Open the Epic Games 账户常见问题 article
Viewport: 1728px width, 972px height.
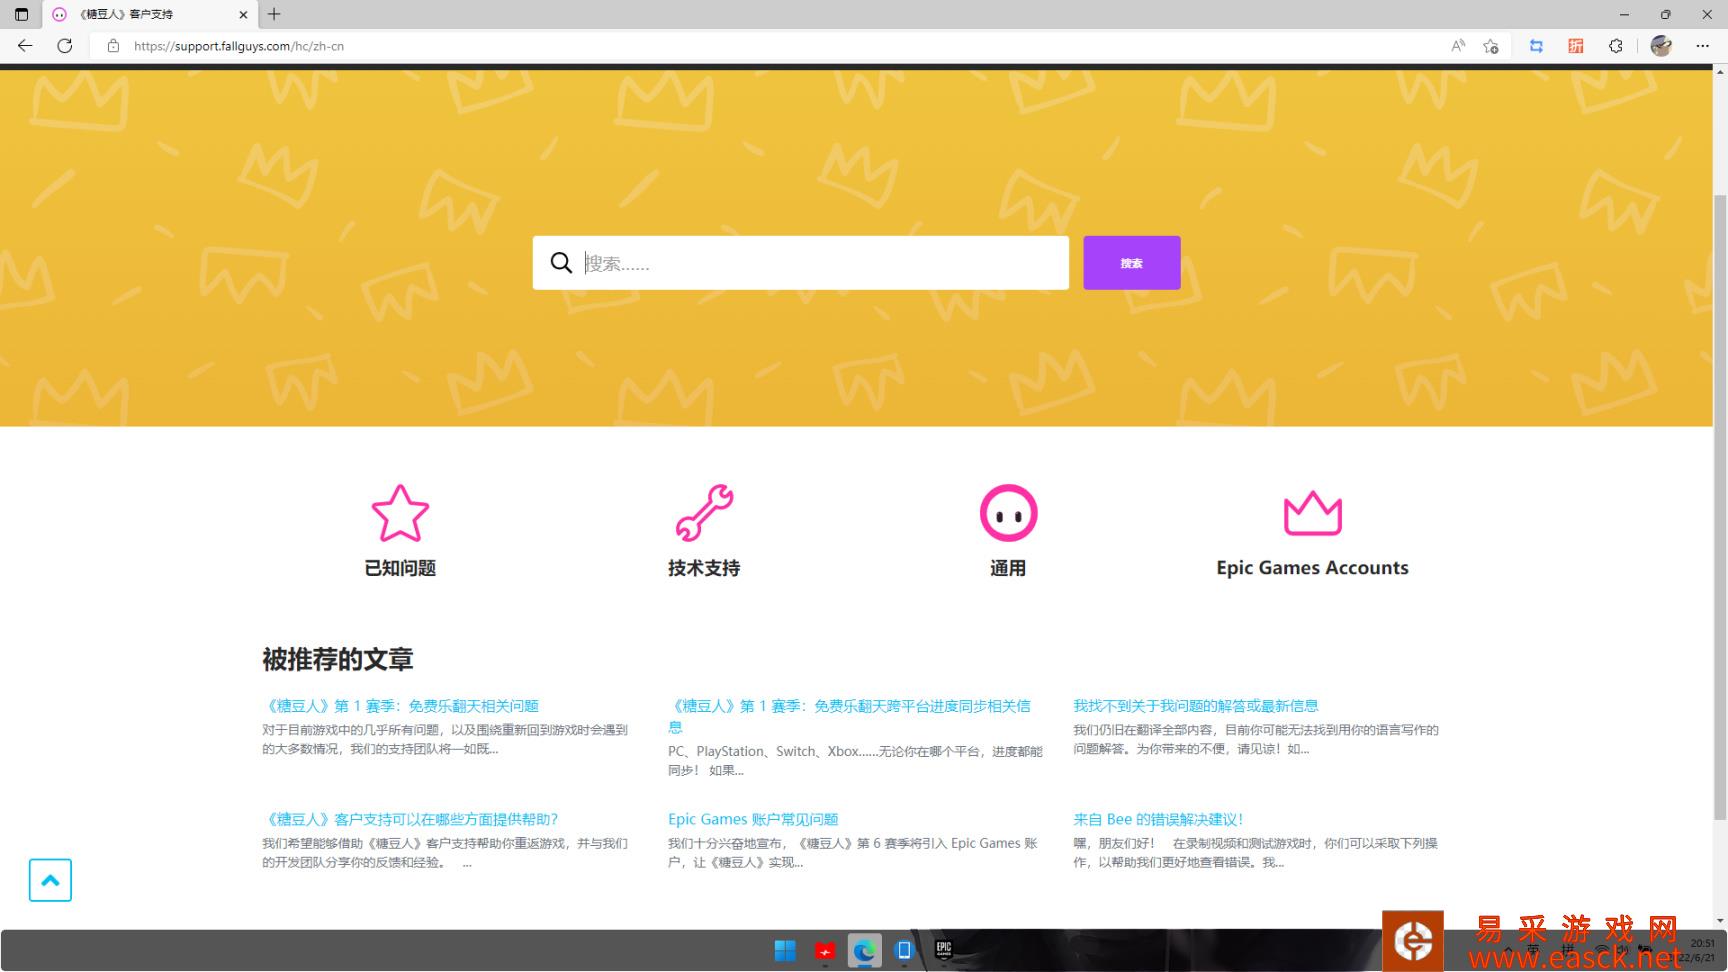click(753, 819)
